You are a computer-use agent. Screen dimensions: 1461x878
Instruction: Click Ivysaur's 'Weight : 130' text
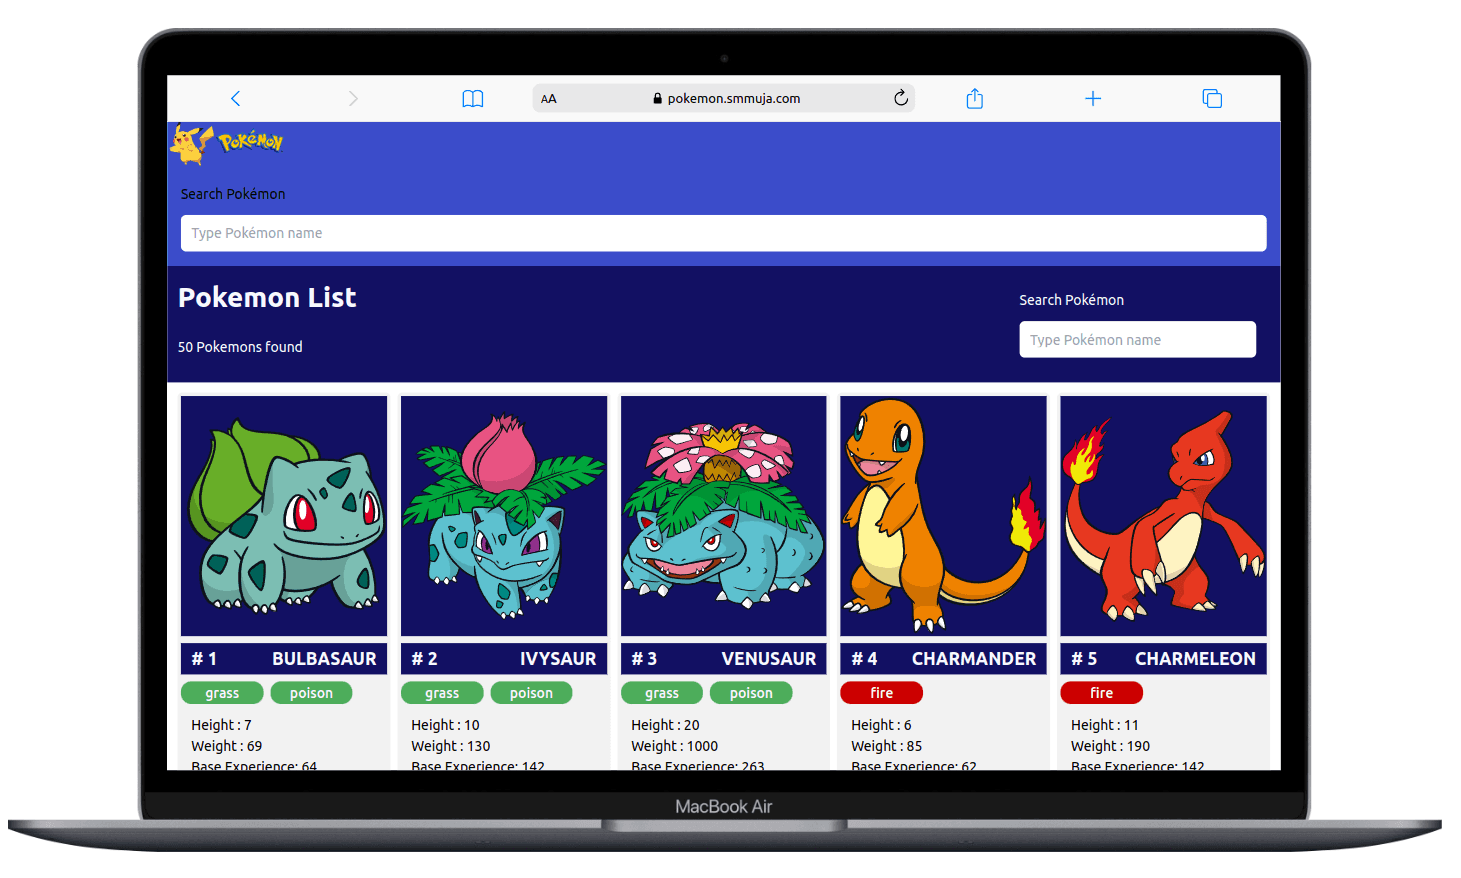451,746
